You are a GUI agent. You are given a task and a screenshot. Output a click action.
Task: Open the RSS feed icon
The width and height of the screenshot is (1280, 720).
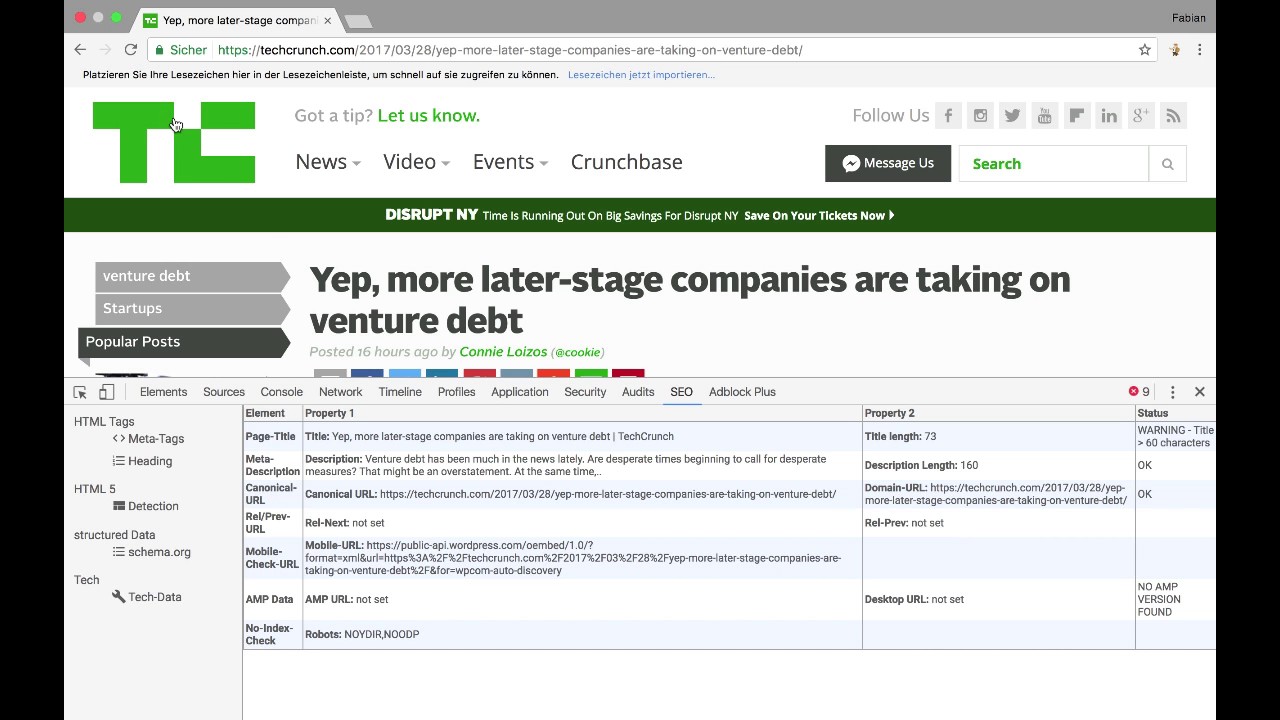click(x=1173, y=116)
